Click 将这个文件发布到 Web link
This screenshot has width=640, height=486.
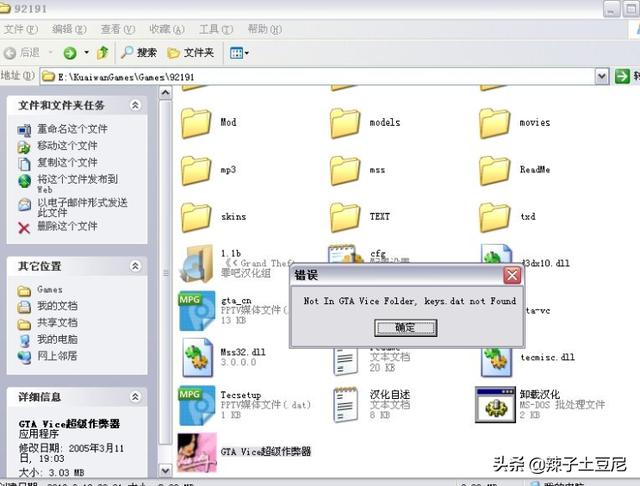point(78,183)
